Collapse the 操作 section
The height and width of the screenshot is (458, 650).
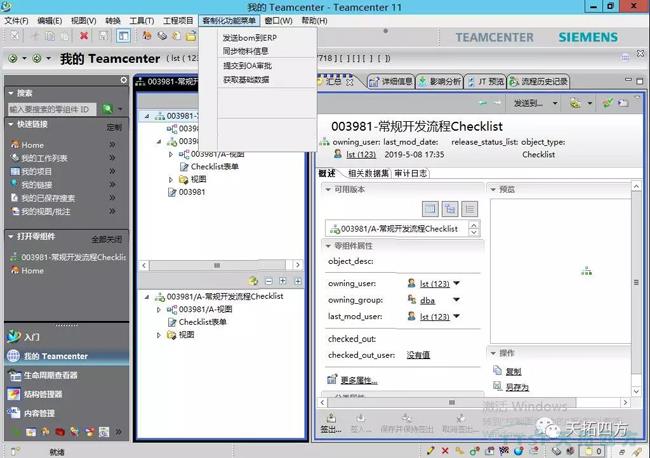pos(493,353)
